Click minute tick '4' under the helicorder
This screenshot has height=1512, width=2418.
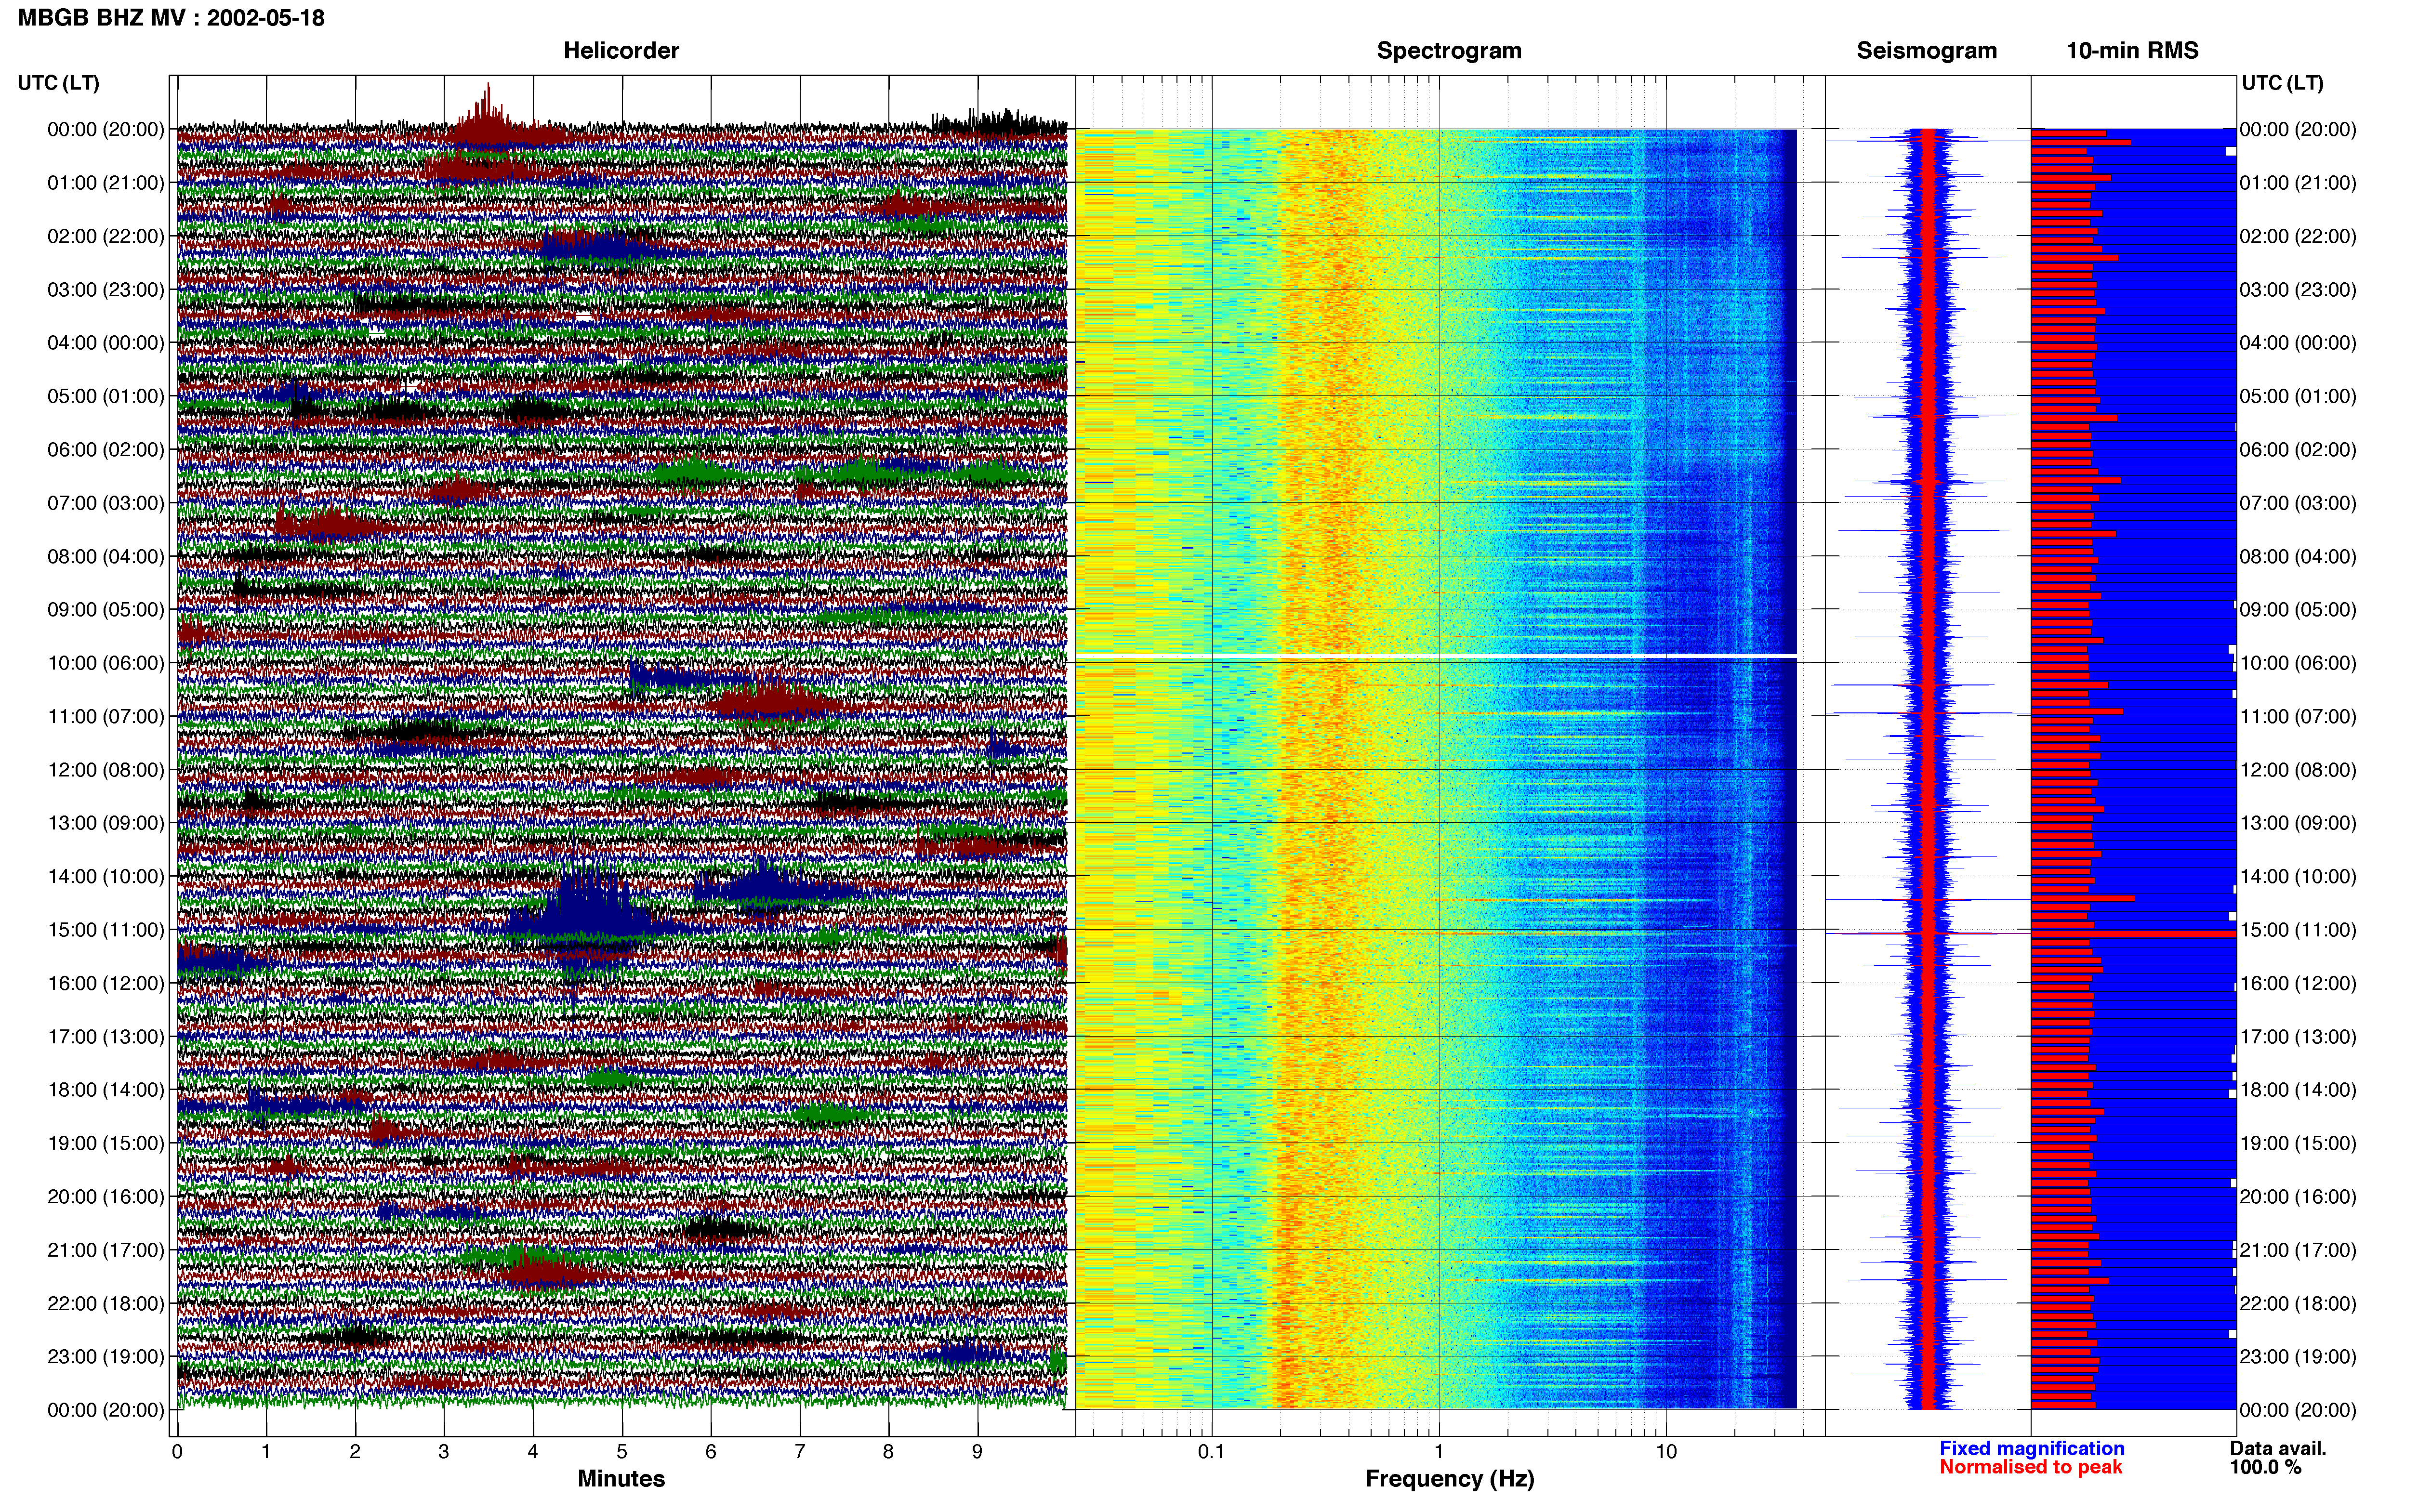(x=533, y=1452)
